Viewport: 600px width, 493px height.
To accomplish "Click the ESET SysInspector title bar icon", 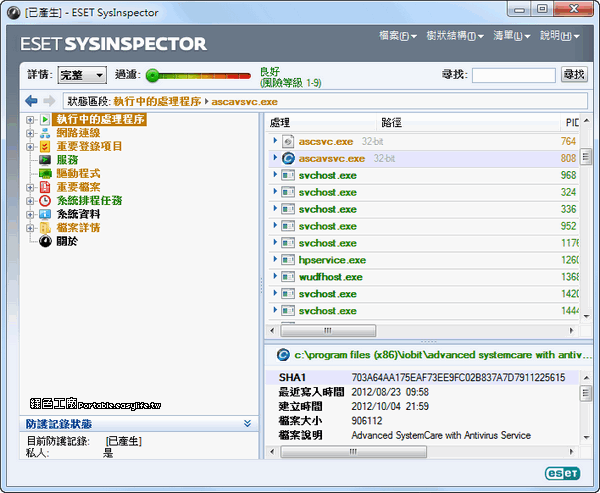I will 13,13.
